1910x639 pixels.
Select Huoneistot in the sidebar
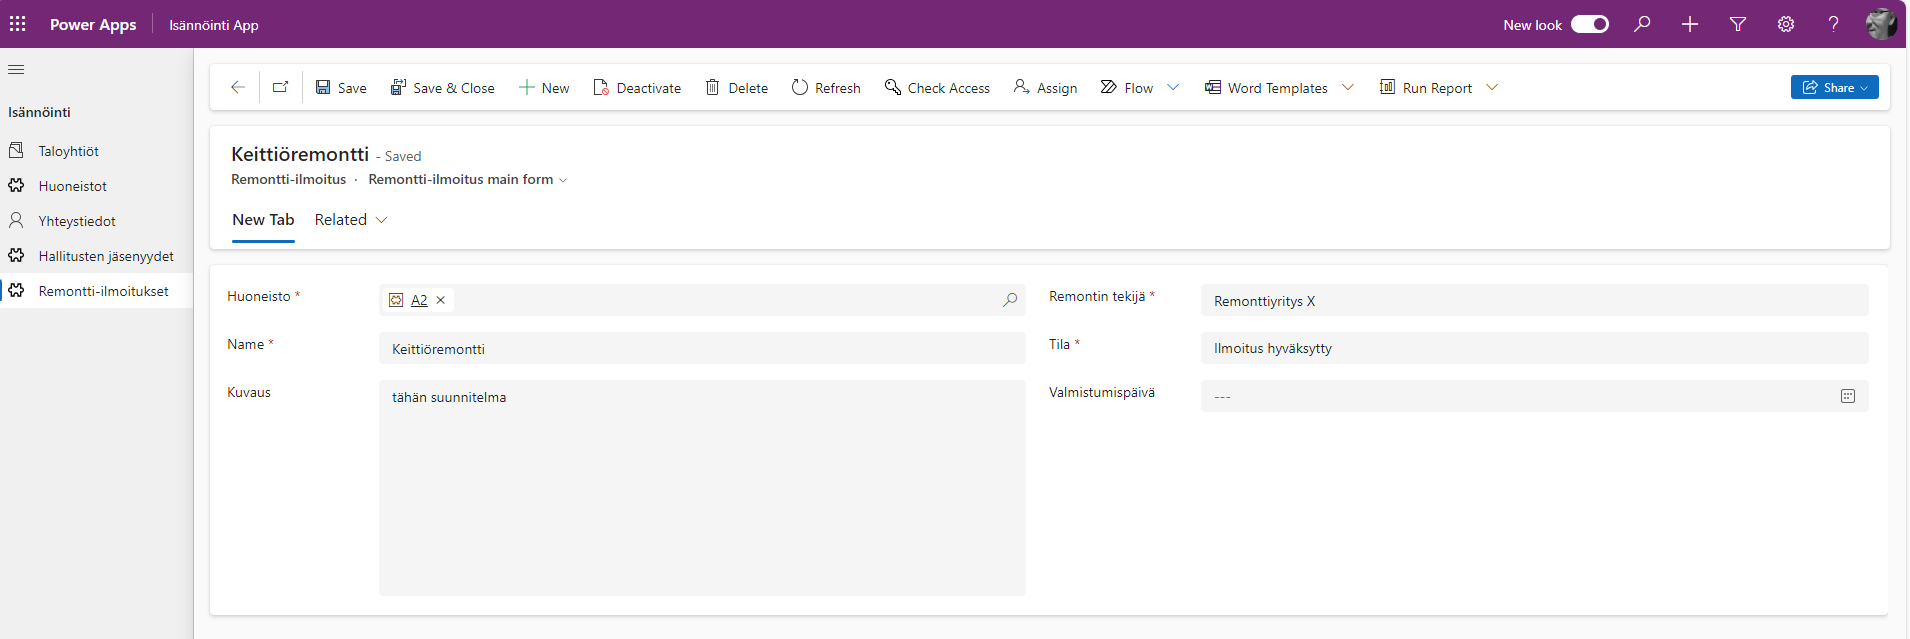[72, 186]
